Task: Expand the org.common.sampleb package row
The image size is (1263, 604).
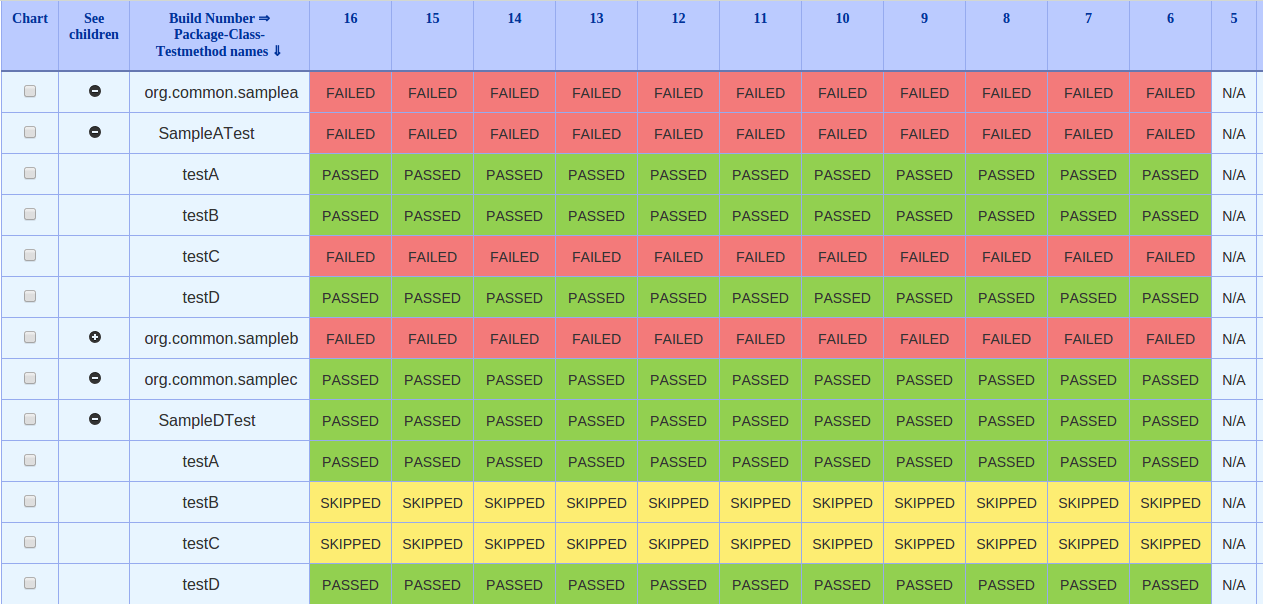Action: [94, 337]
